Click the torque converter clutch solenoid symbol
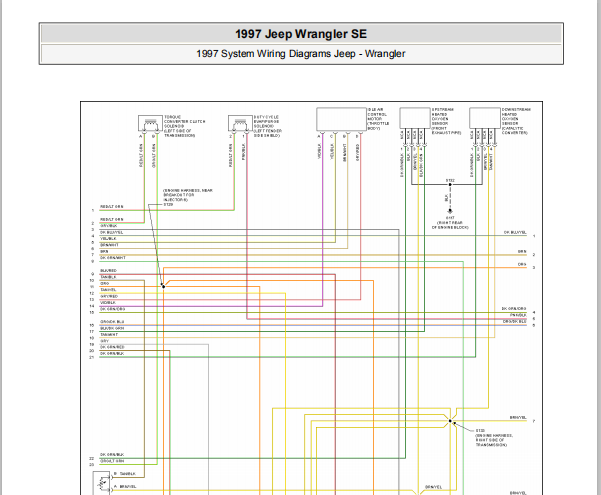 click(150, 123)
